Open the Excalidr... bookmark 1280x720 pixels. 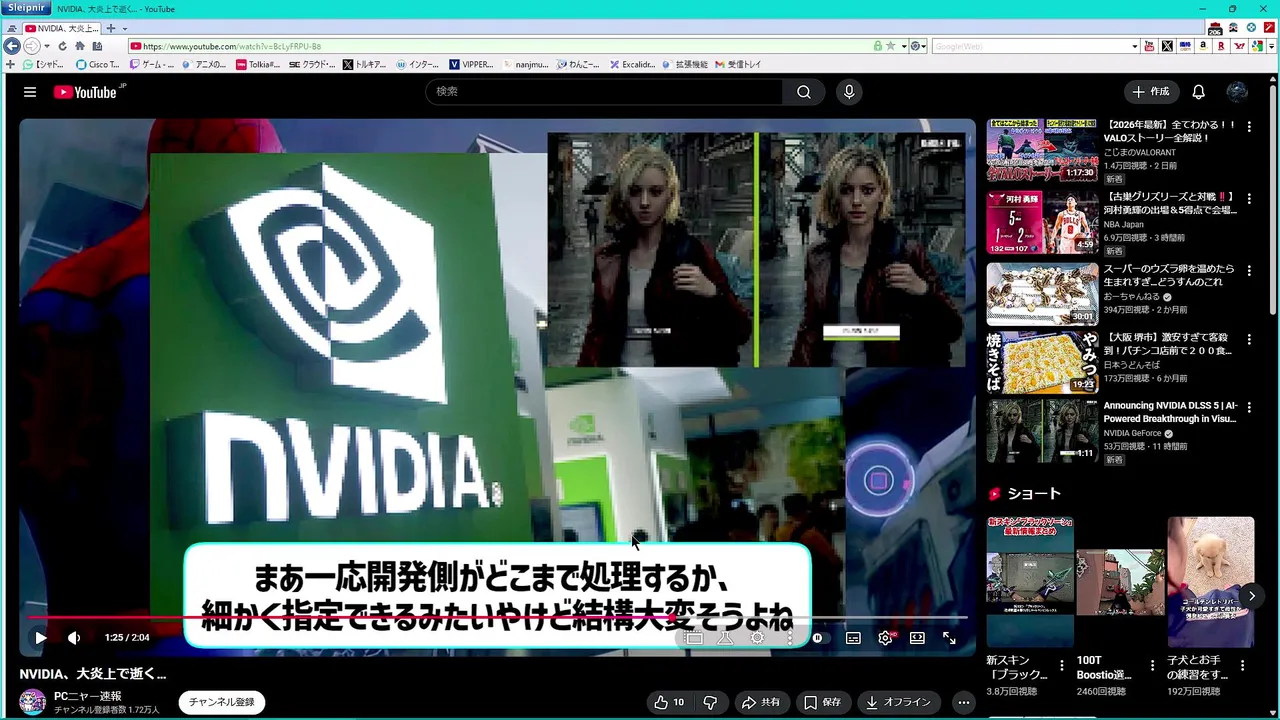tap(633, 64)
